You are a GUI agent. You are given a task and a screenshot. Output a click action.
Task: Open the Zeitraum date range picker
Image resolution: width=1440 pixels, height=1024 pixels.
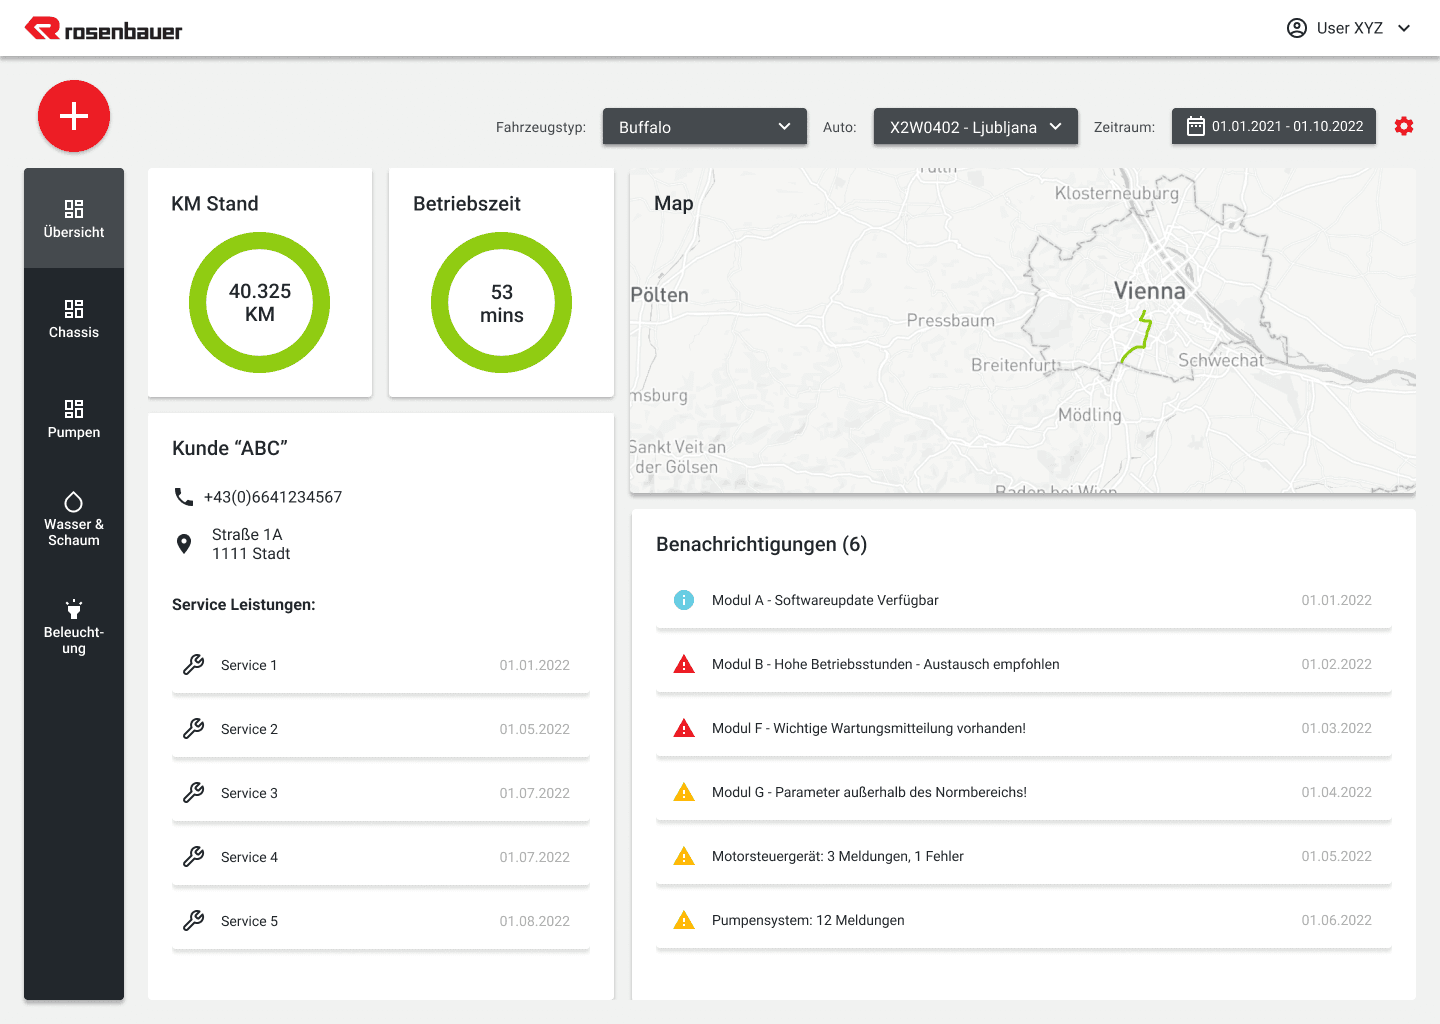pyautogui.click(x=1274, y=126)
